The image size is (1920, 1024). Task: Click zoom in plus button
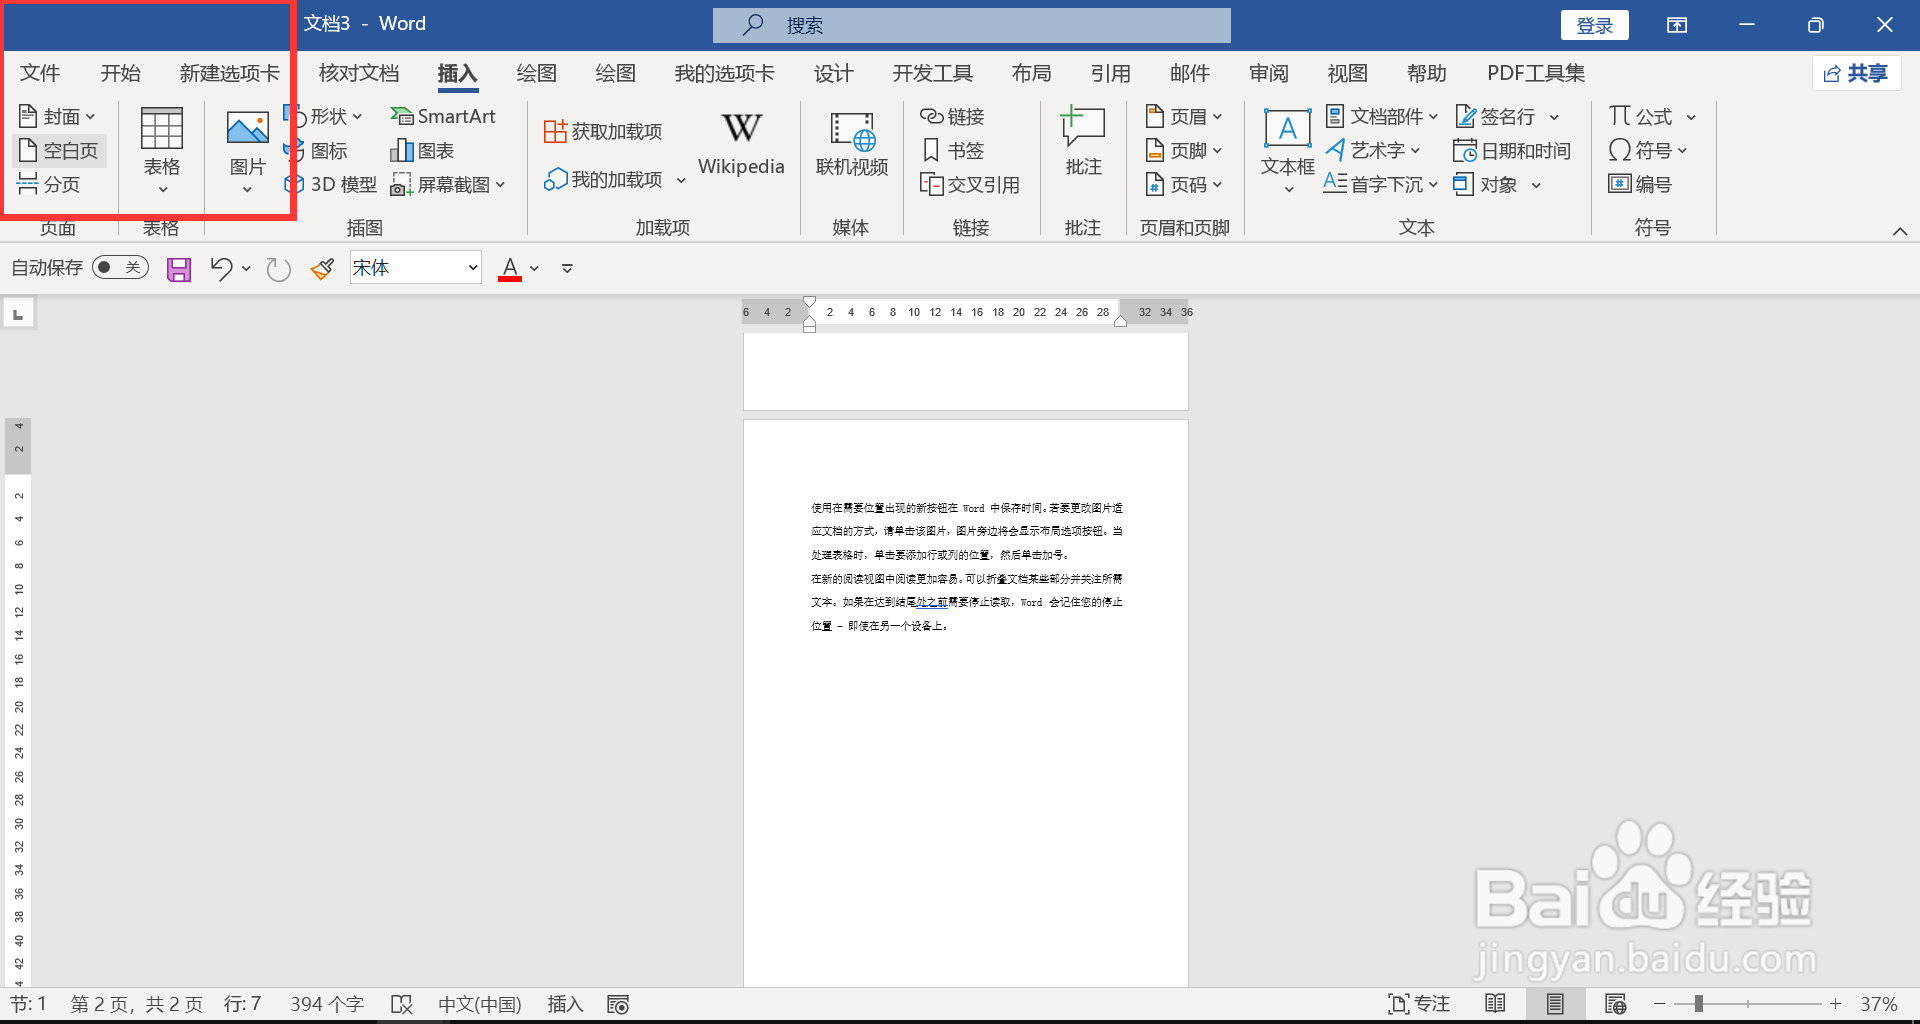pyautogui.click(x=1835, y=1004)
